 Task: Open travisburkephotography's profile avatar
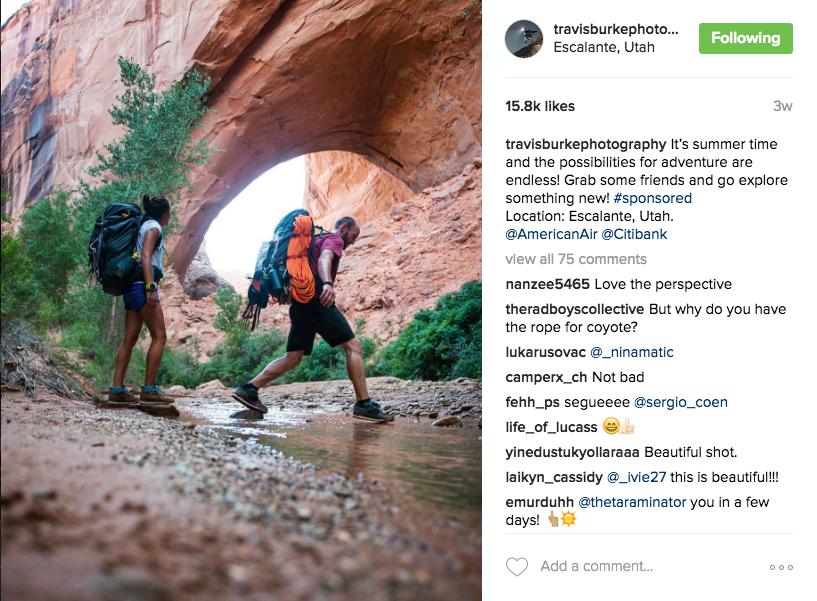pos(524,39)
